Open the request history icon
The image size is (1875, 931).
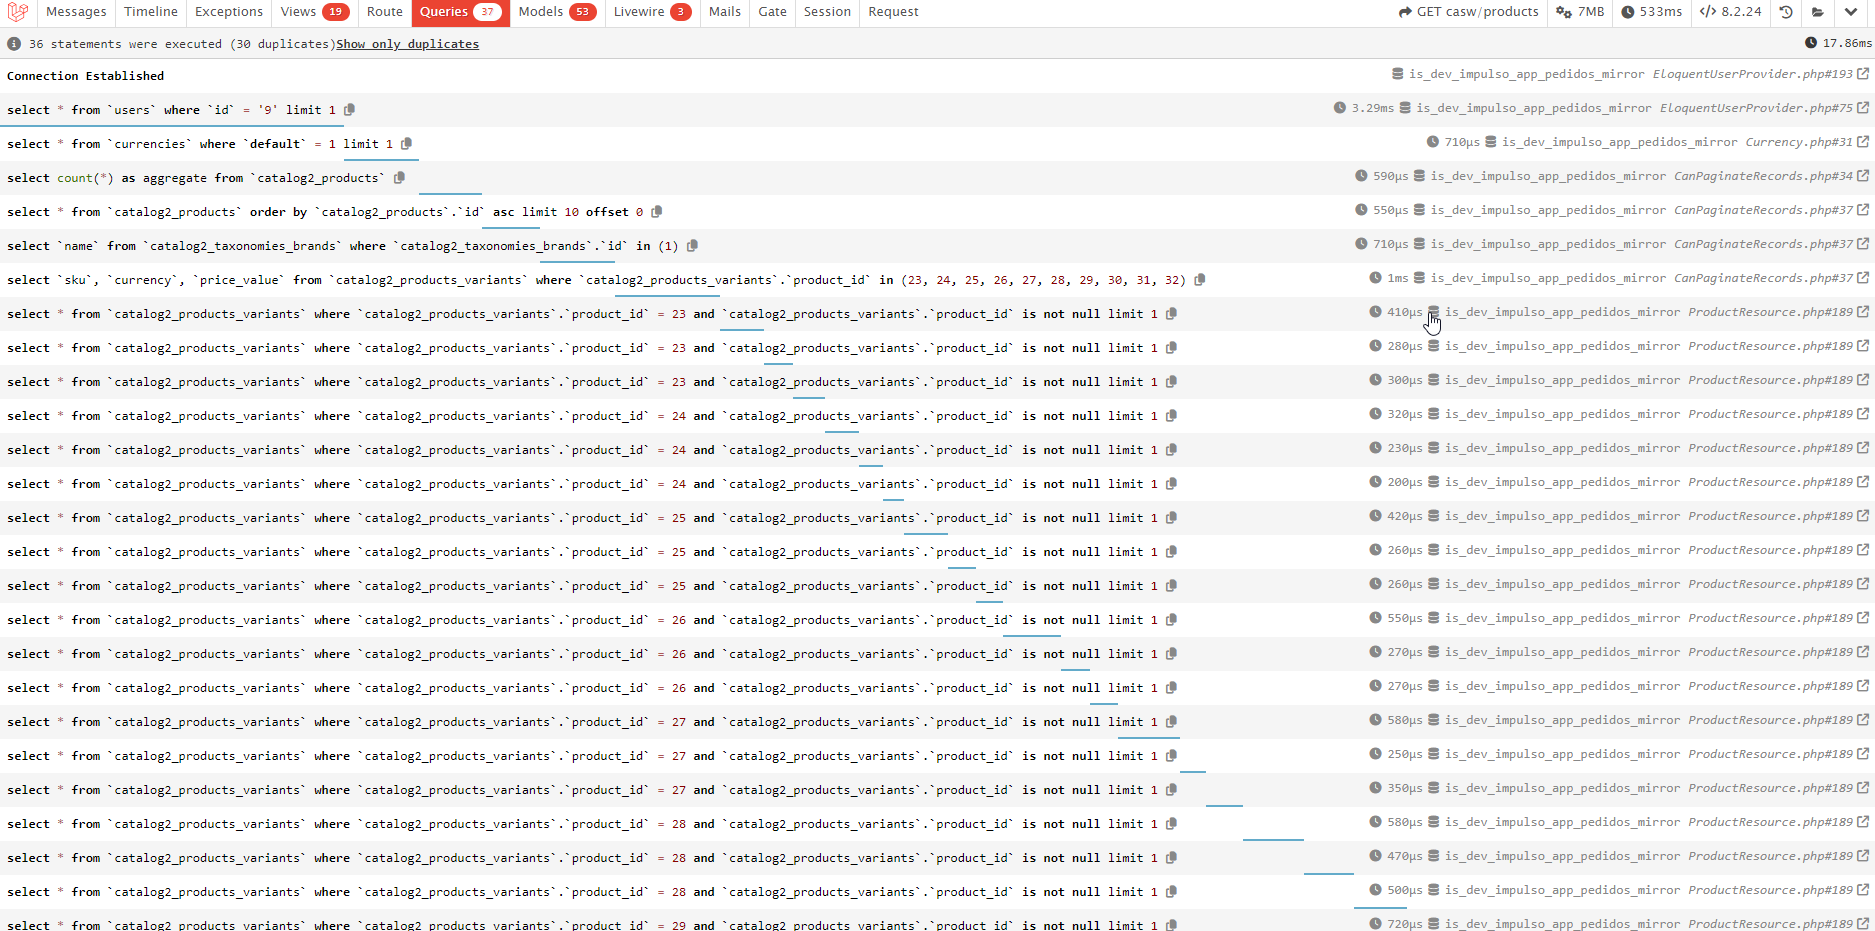click(1786, 12)
